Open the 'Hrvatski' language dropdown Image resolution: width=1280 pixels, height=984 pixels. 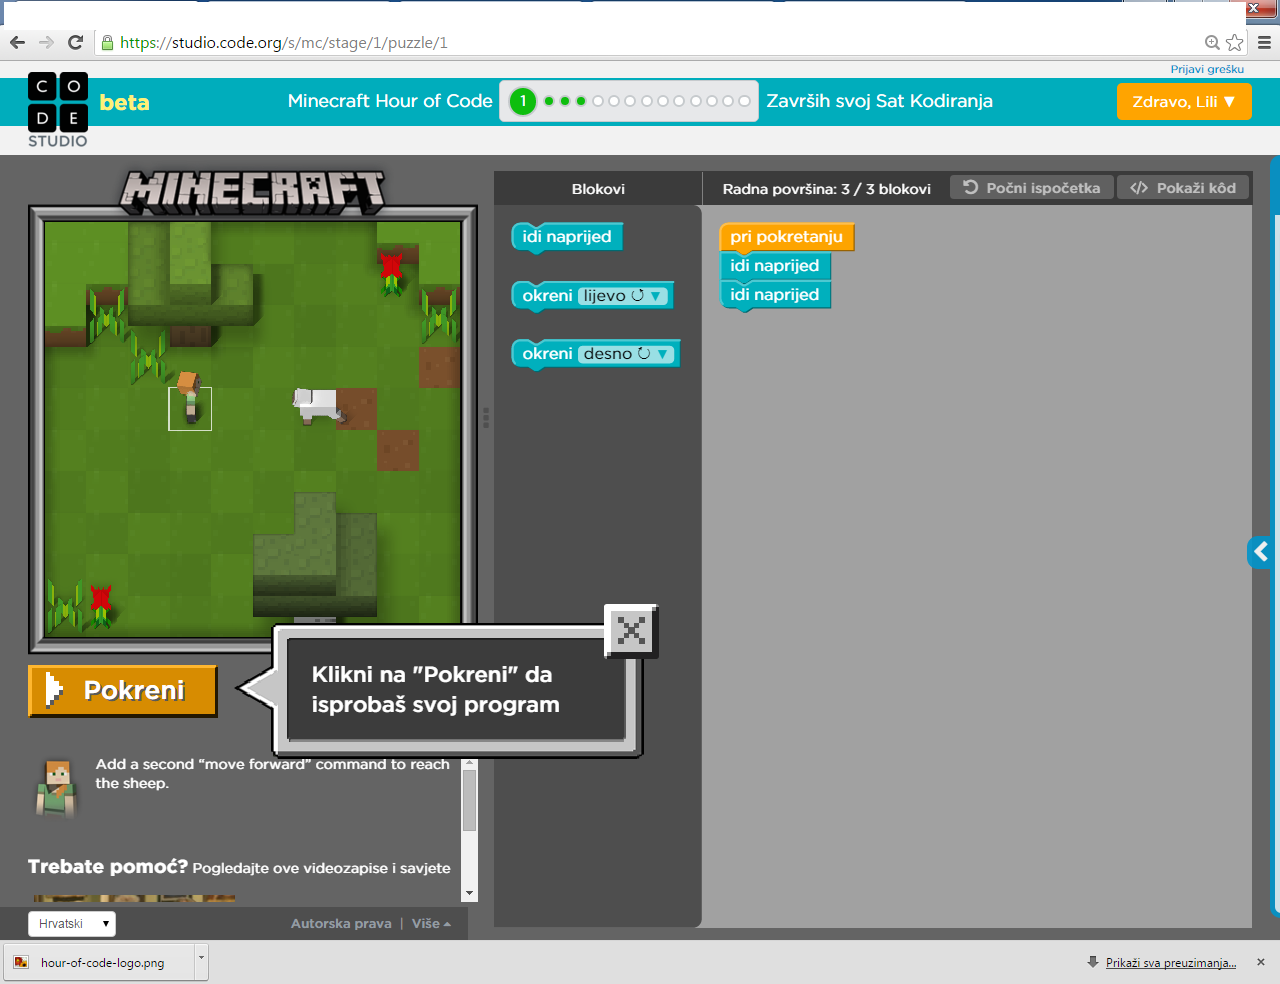point(72,923)
